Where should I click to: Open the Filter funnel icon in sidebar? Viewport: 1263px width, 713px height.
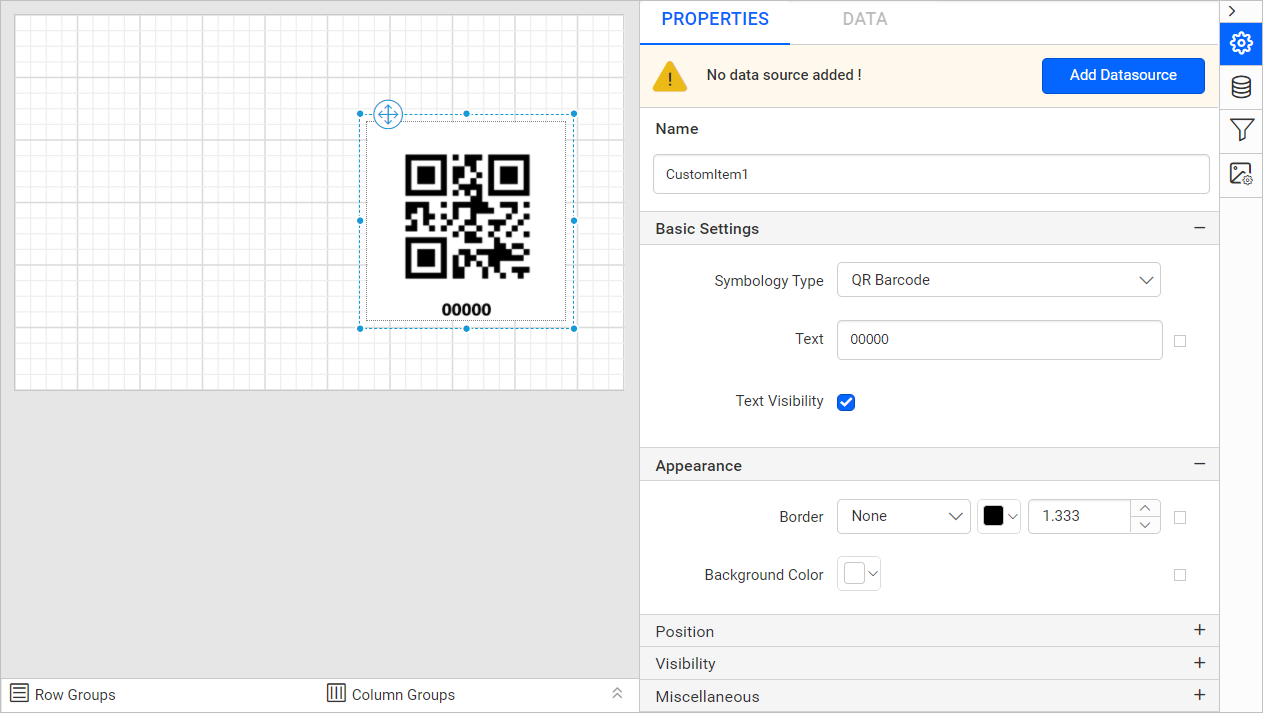1241,130
